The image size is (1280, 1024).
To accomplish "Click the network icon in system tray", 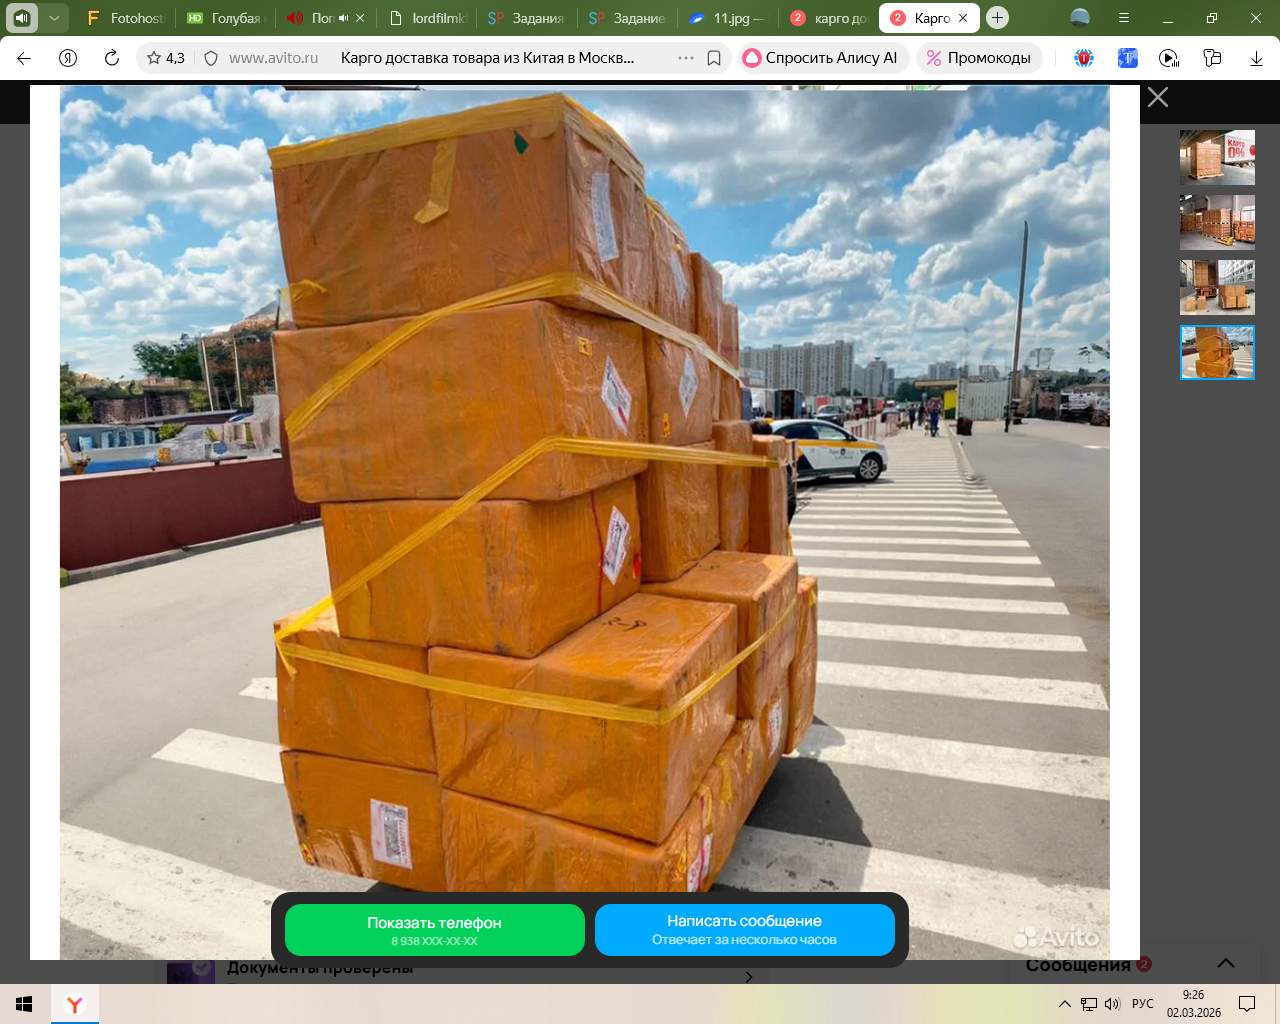I will (1089, 1004).
